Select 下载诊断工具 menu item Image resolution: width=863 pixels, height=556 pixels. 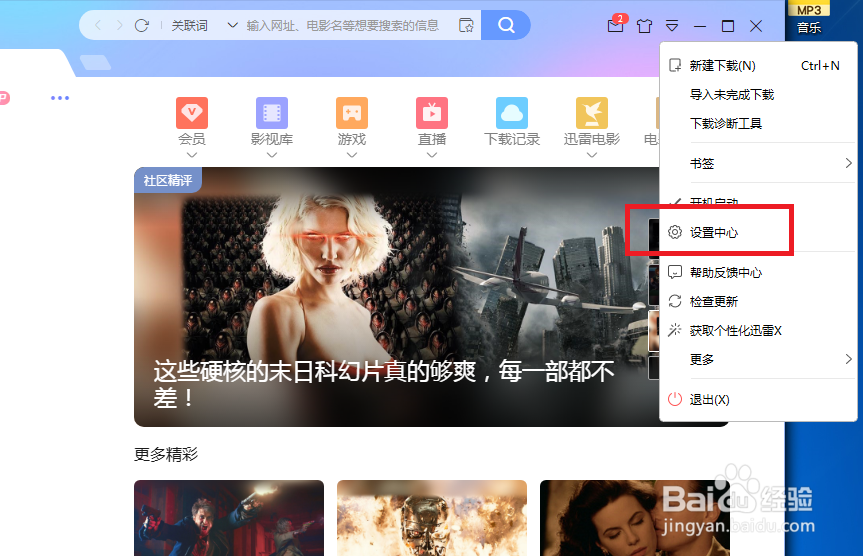coord(758,123)
